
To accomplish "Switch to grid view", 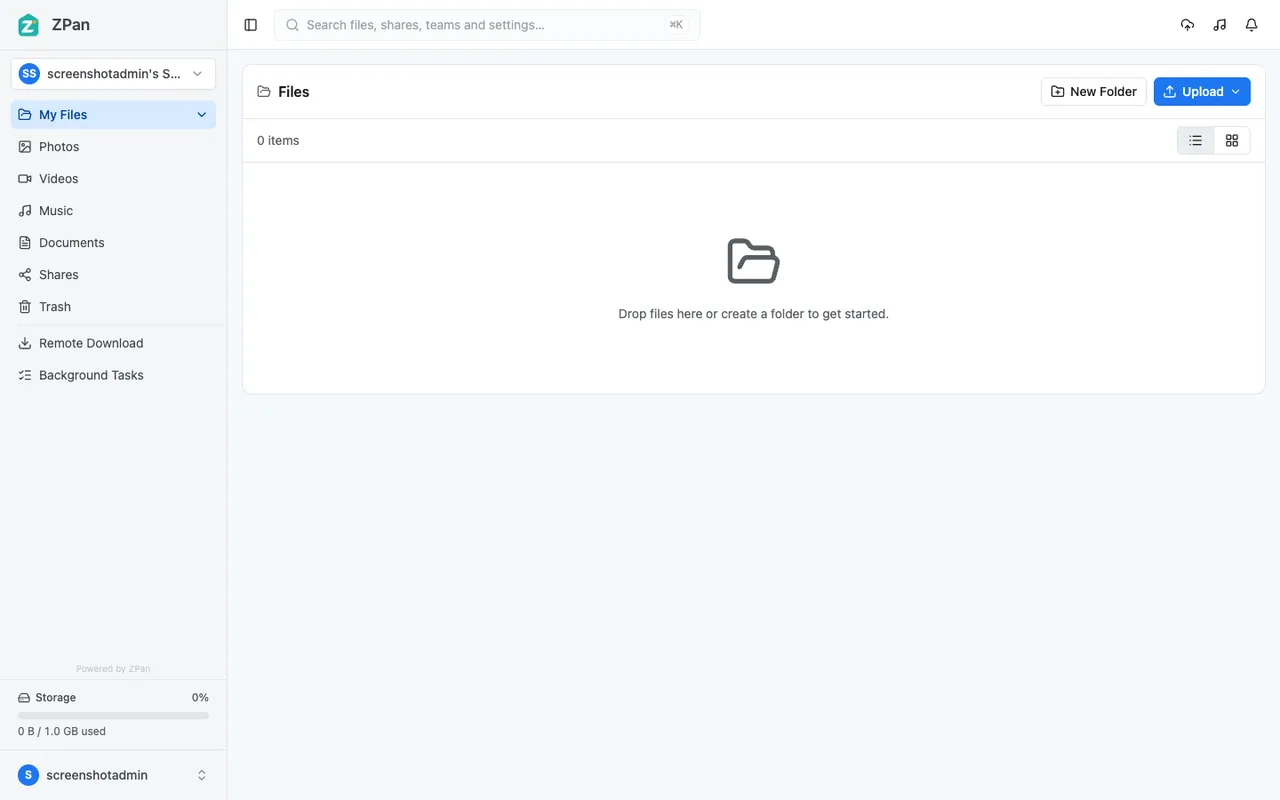I will click(x=1232, y=141).
